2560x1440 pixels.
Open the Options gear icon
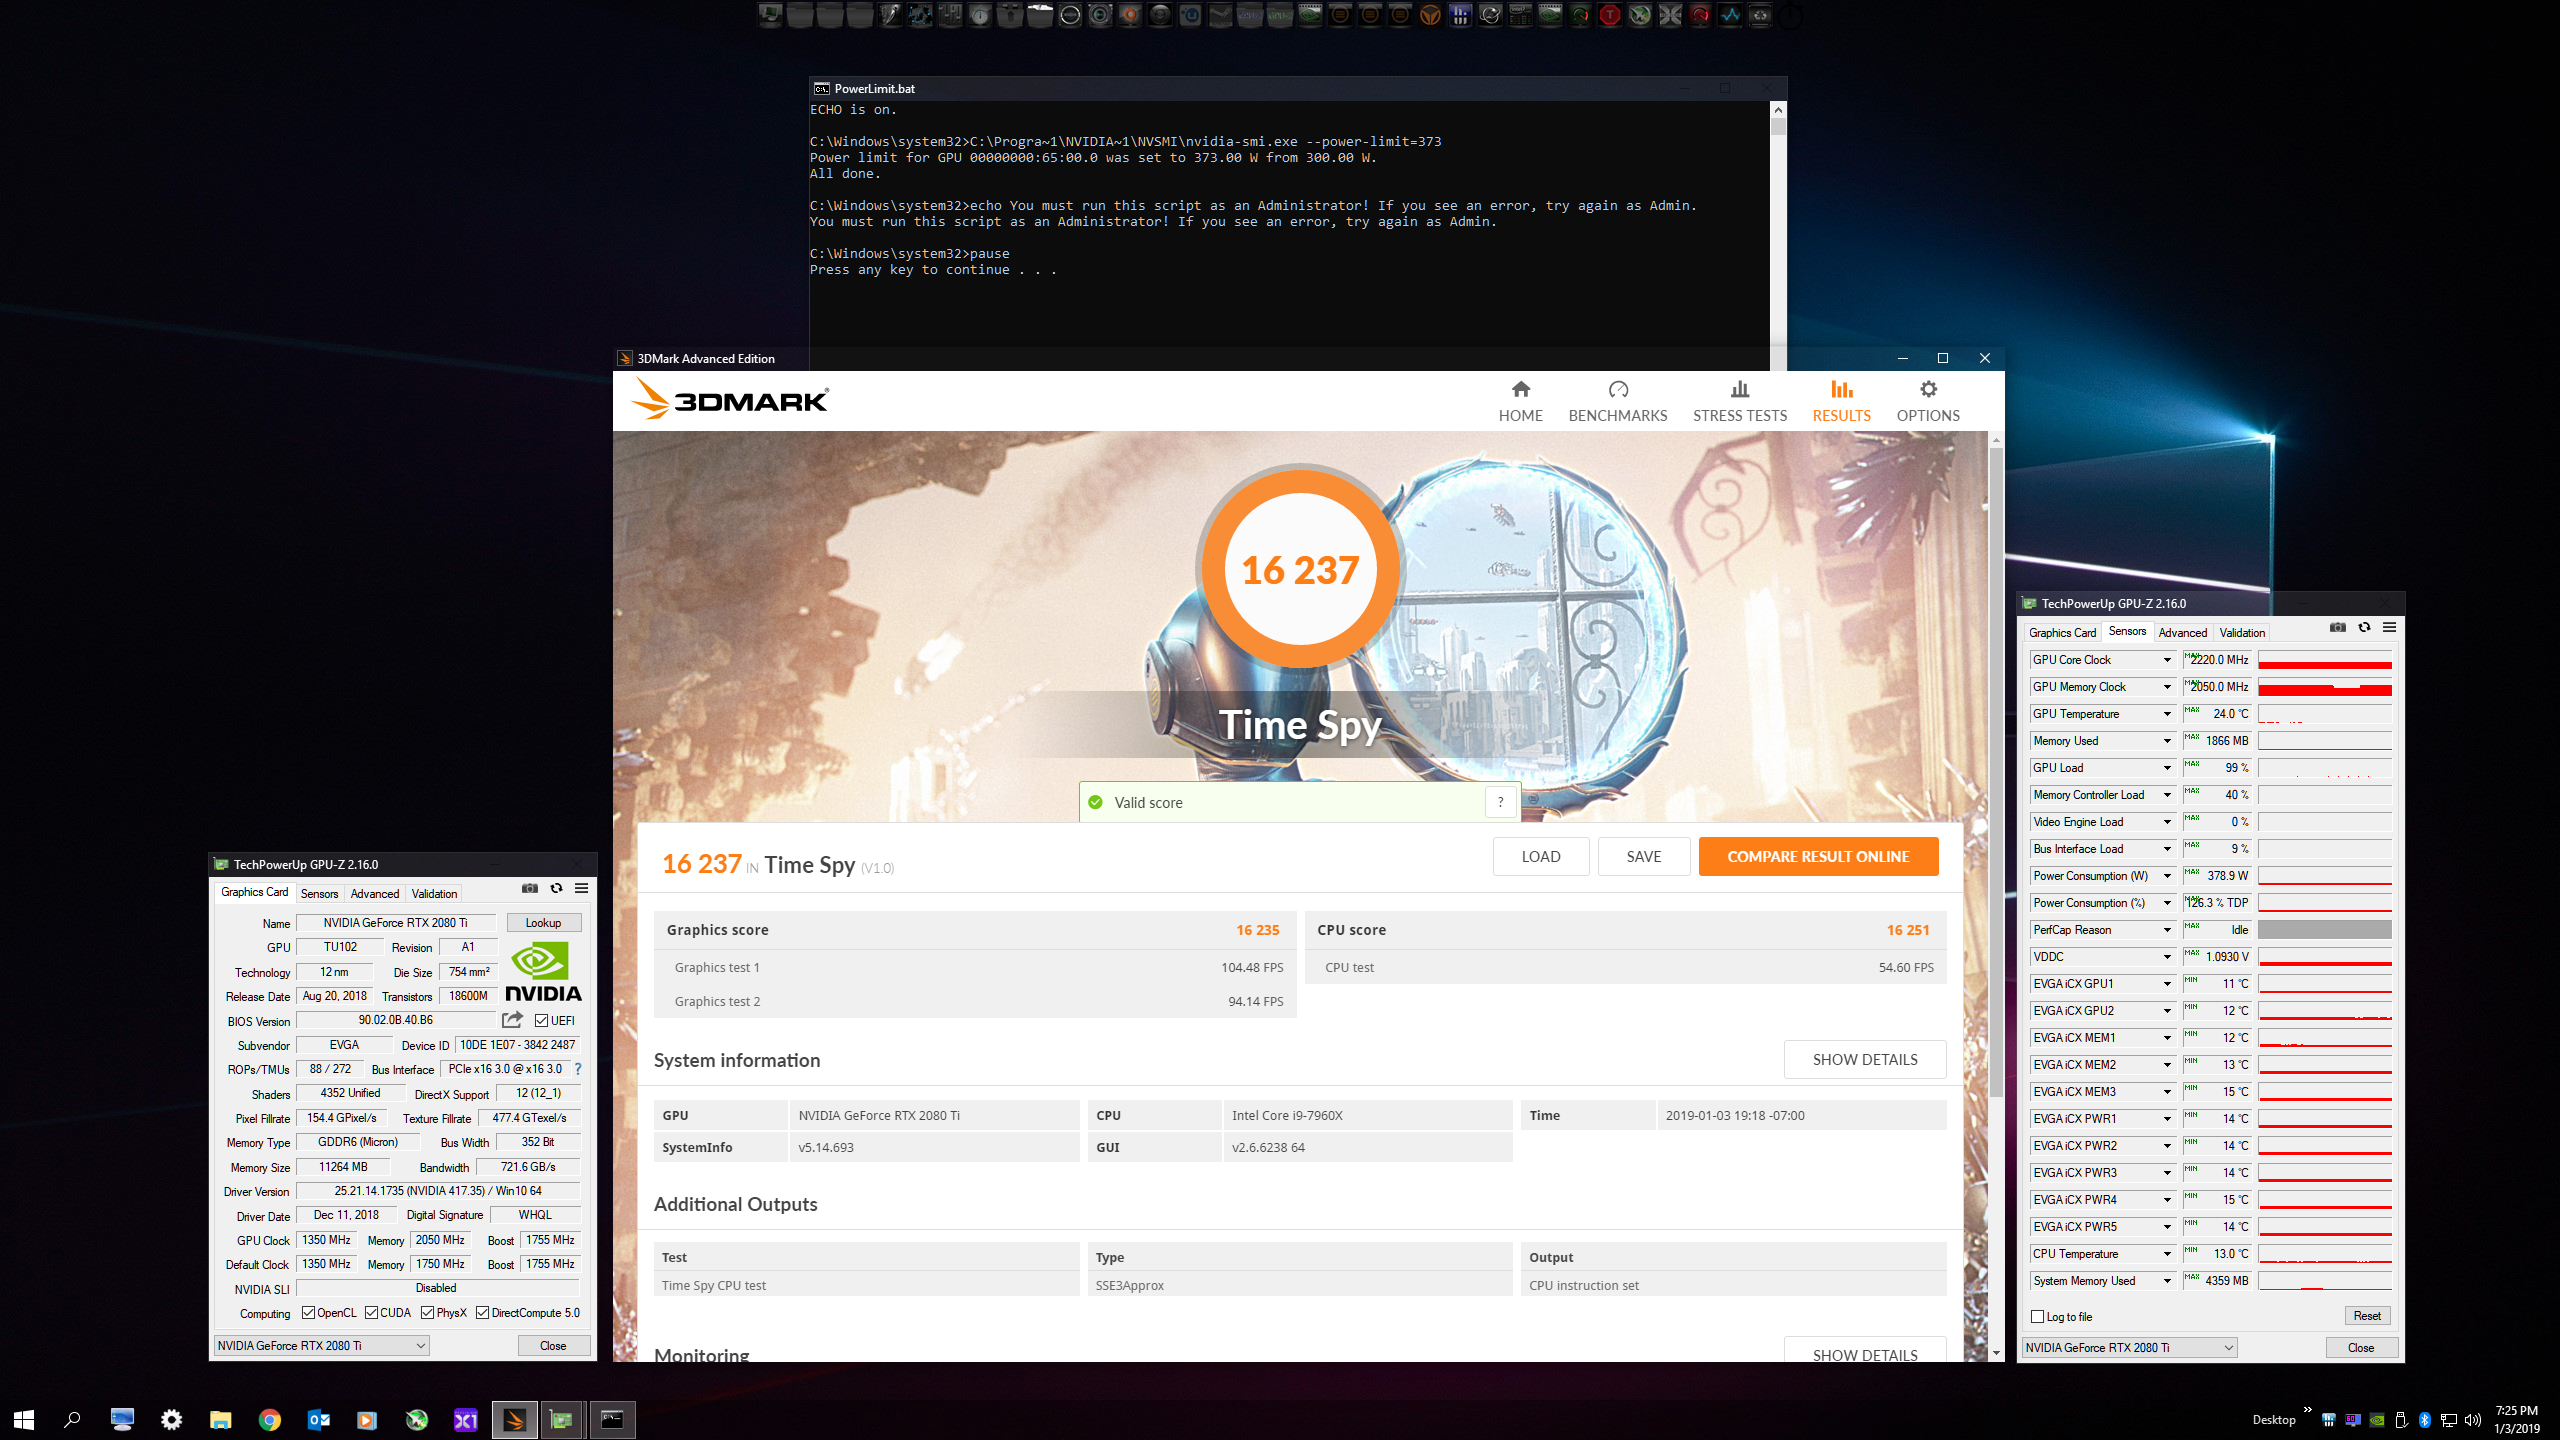[x=1927, y=389]
